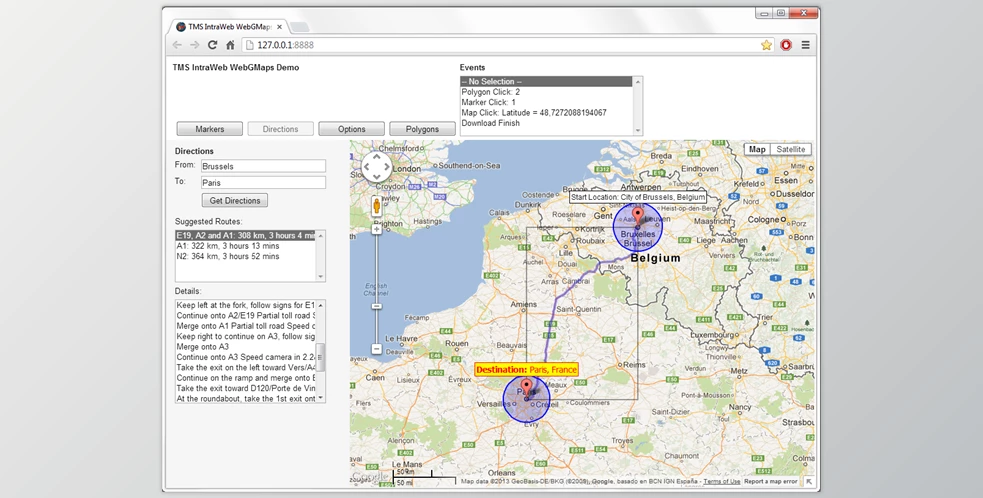
Task: Toggle the overview map arrow icon
Action: 809,482
